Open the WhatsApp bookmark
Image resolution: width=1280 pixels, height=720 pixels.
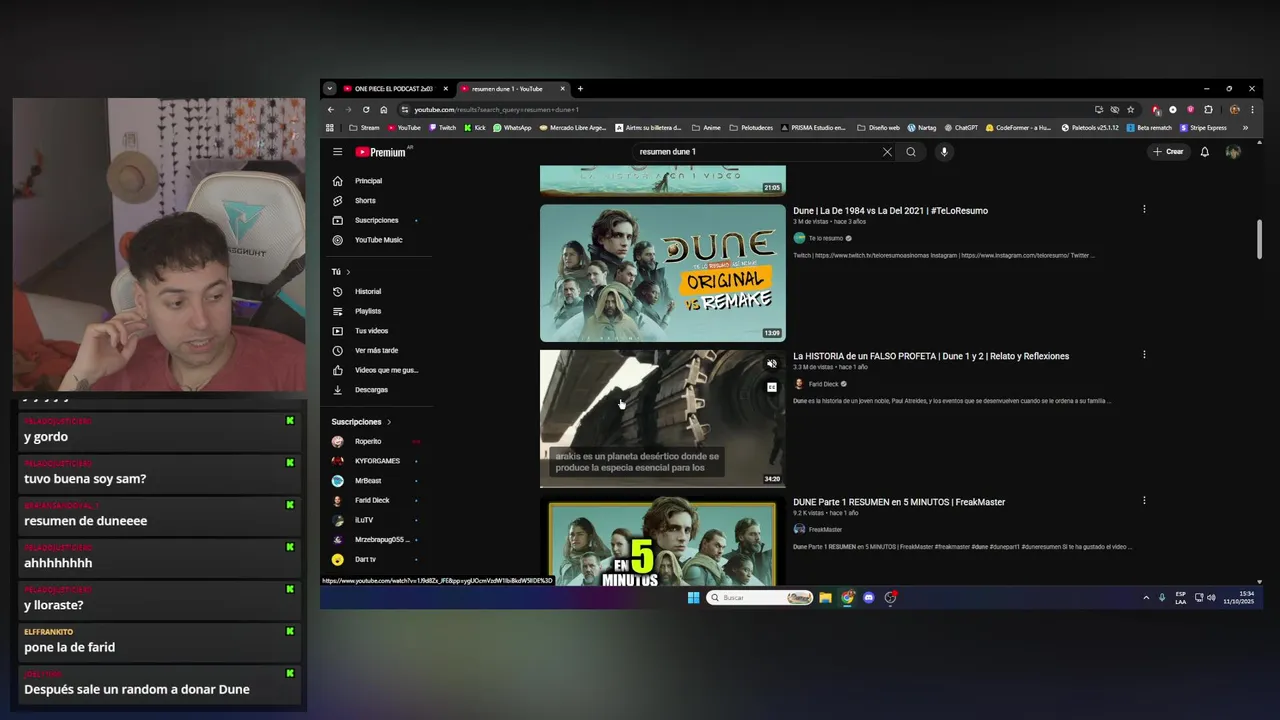[x=512, y=128]
